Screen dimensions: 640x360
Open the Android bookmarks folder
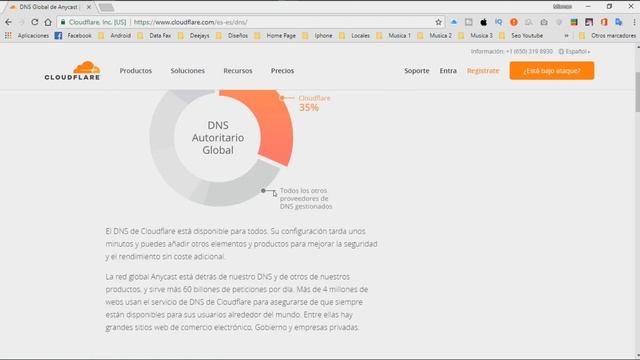[x=115, y=36]
